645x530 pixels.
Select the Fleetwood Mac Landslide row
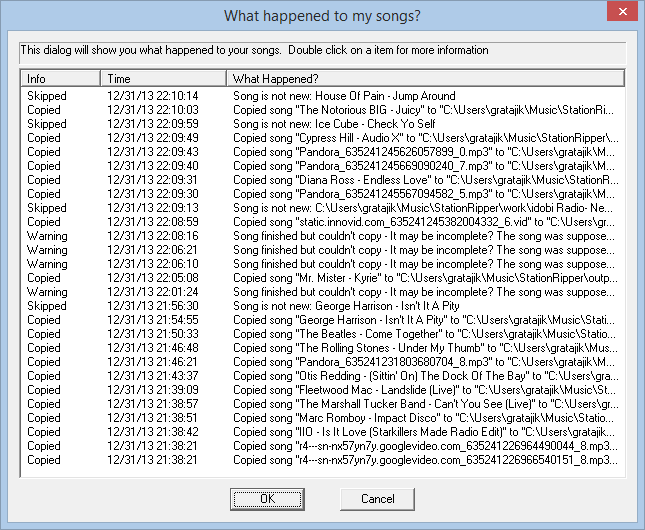pos(323,390)
